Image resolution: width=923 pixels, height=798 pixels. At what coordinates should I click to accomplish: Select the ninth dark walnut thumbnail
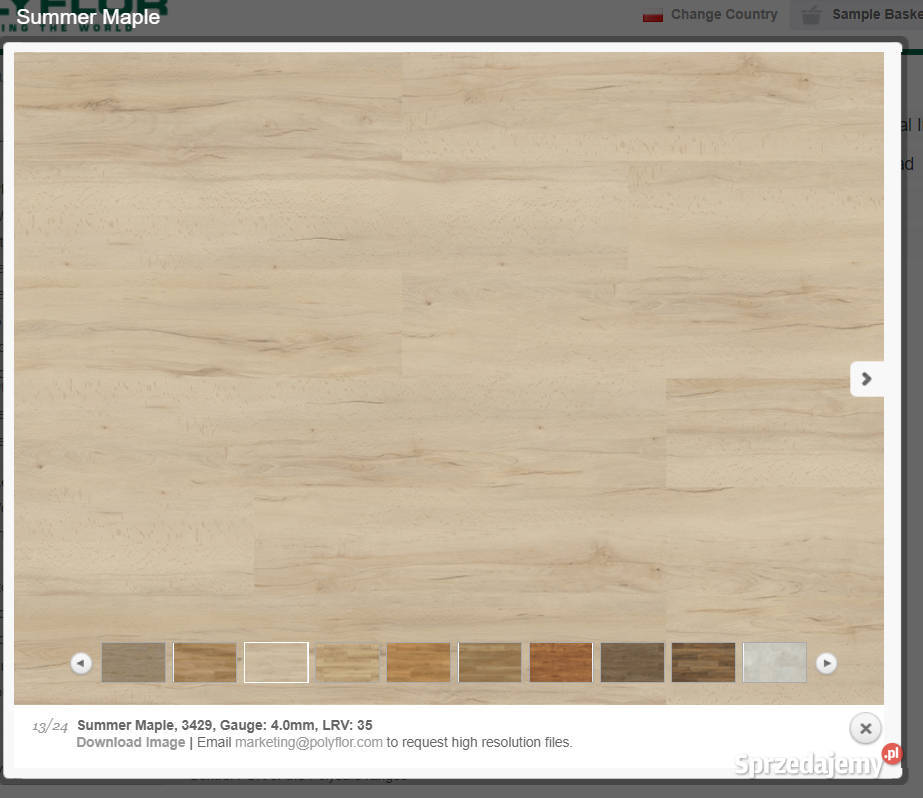tap(703, 662)
